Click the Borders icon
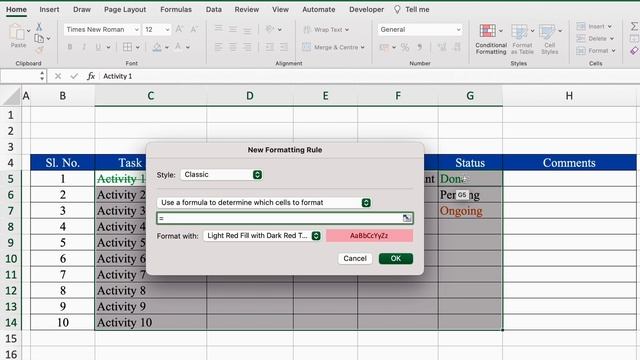The image size is (640, 360). pyautogui.click(x=127, y=47)
